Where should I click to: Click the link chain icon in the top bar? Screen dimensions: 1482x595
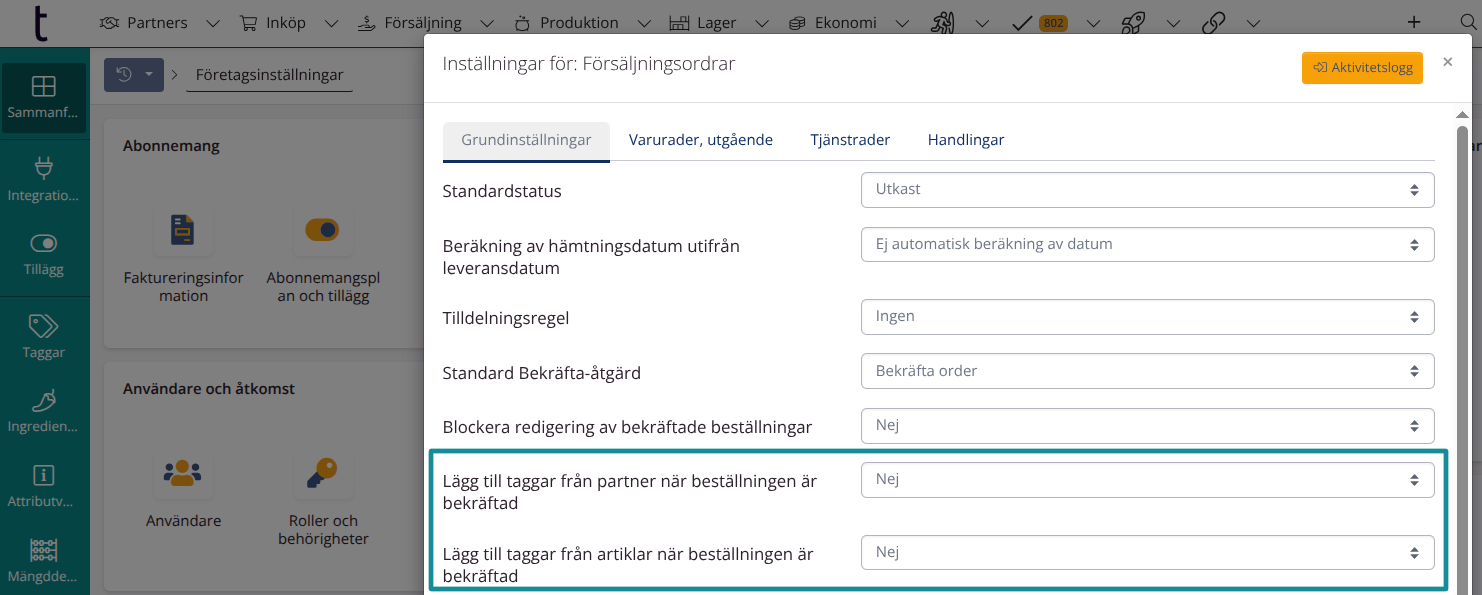click(1213, 22)
